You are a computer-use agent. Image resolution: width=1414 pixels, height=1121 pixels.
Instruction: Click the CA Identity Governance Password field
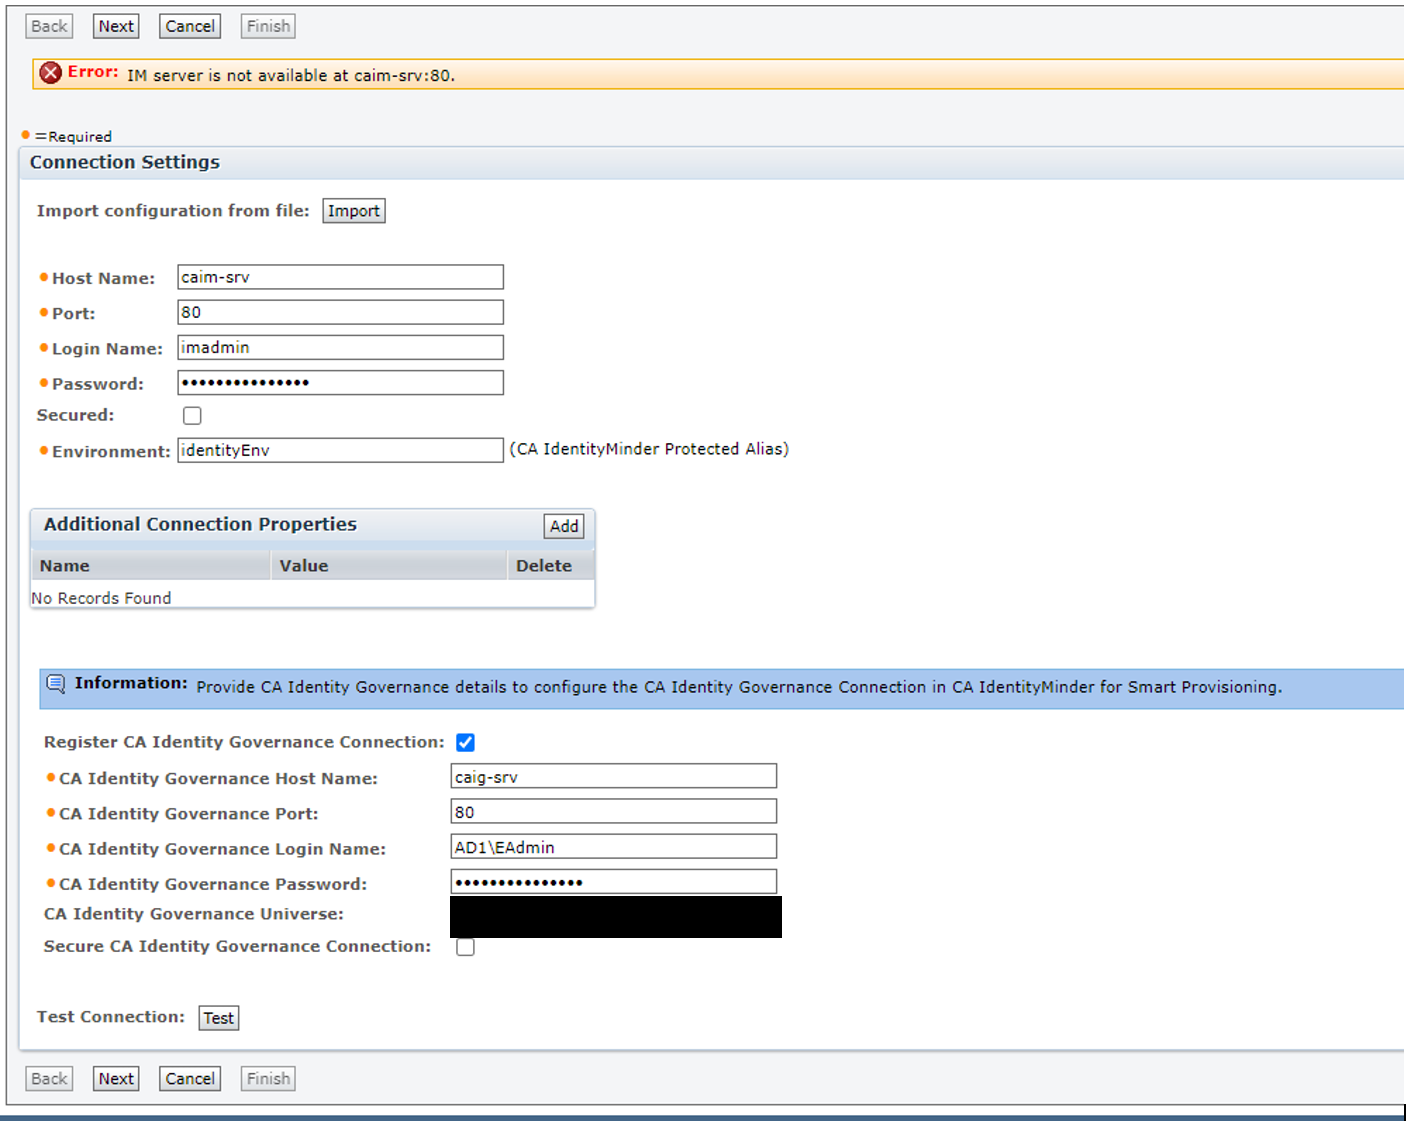[614, 881]
